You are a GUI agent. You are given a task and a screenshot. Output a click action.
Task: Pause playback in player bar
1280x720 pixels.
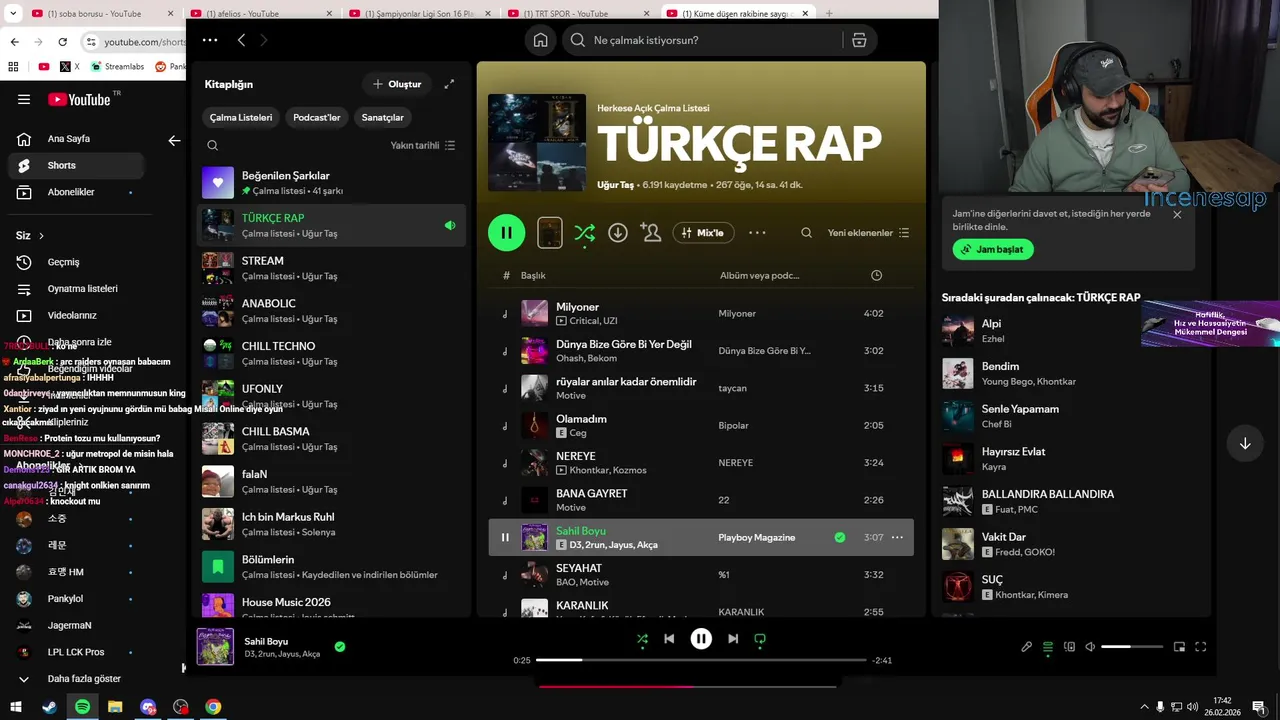click(x=701, y=638)
